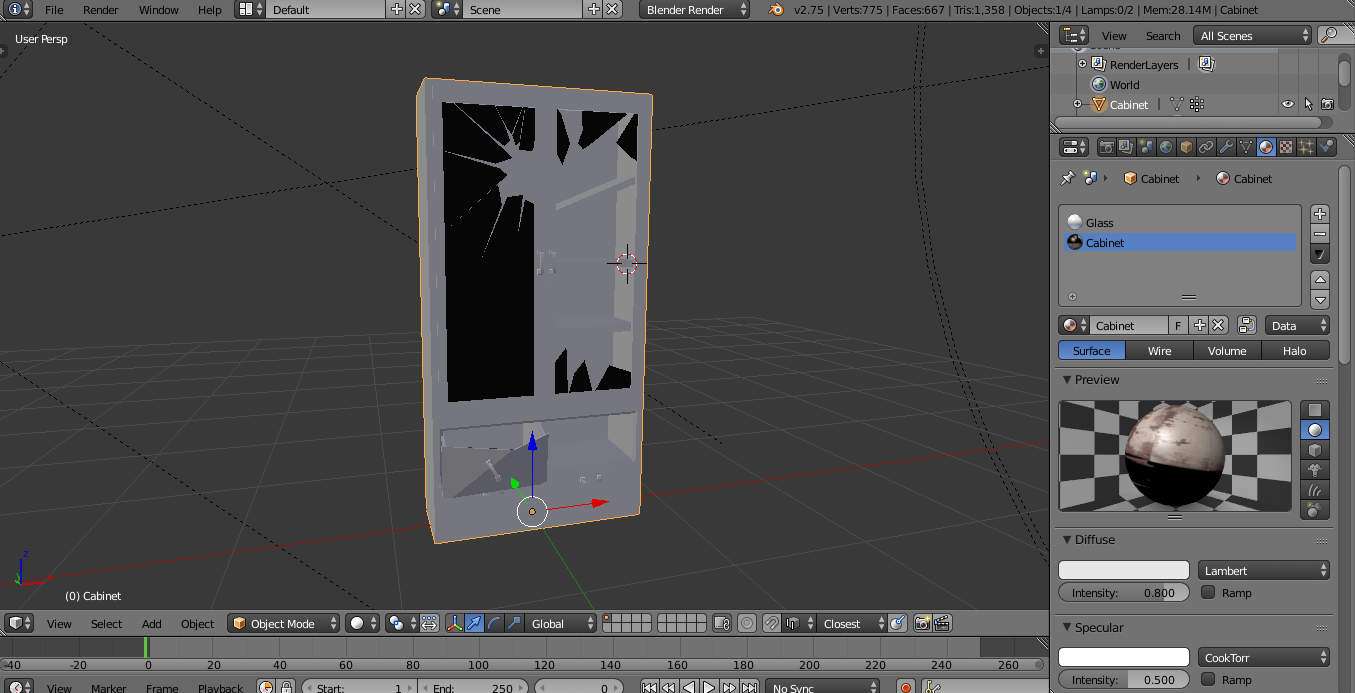1355x693 pixels.
Task: Click the diffuse color swatch
Action: [1124, 570]
